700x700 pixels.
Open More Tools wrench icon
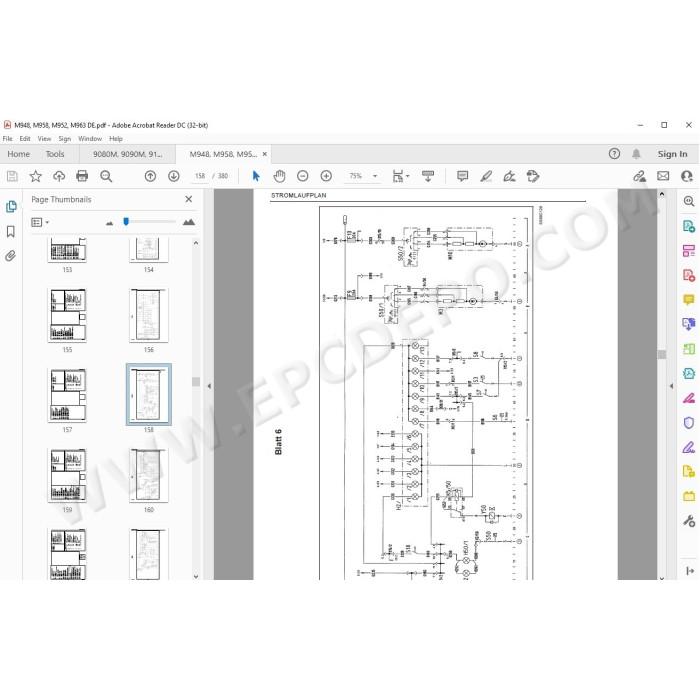point(688,521)
